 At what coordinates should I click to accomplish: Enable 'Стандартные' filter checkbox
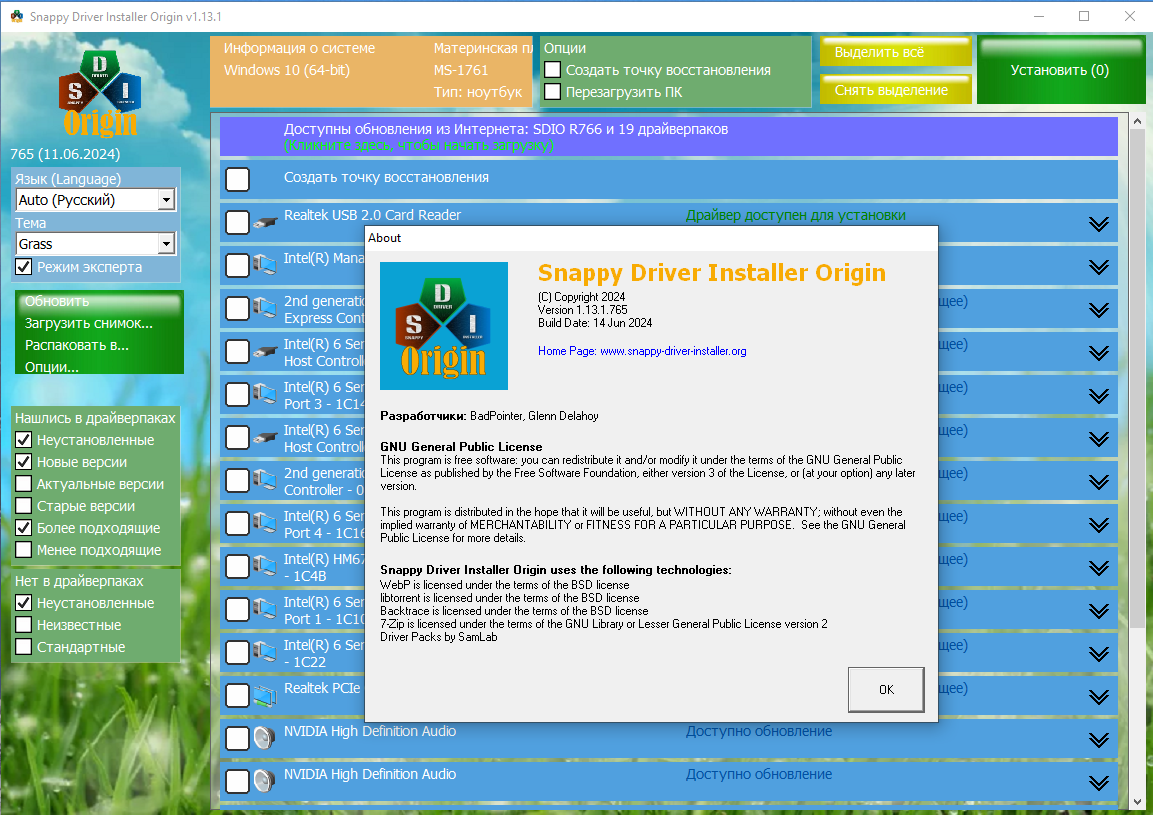[x=24, y=647]
